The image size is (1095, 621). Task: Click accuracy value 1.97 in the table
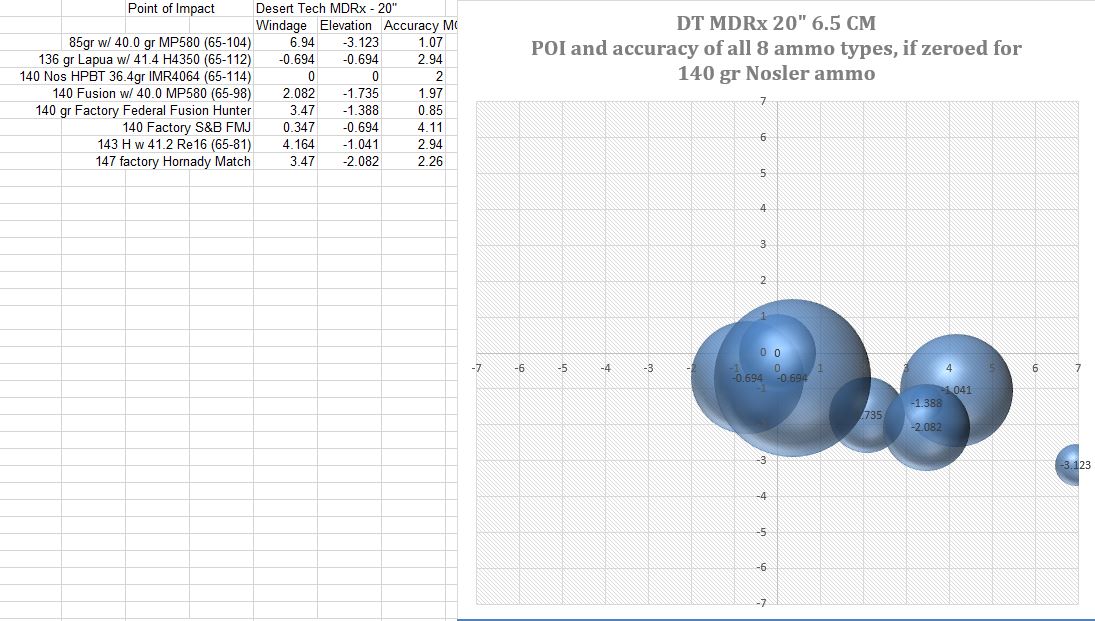(x=430, y=93)
